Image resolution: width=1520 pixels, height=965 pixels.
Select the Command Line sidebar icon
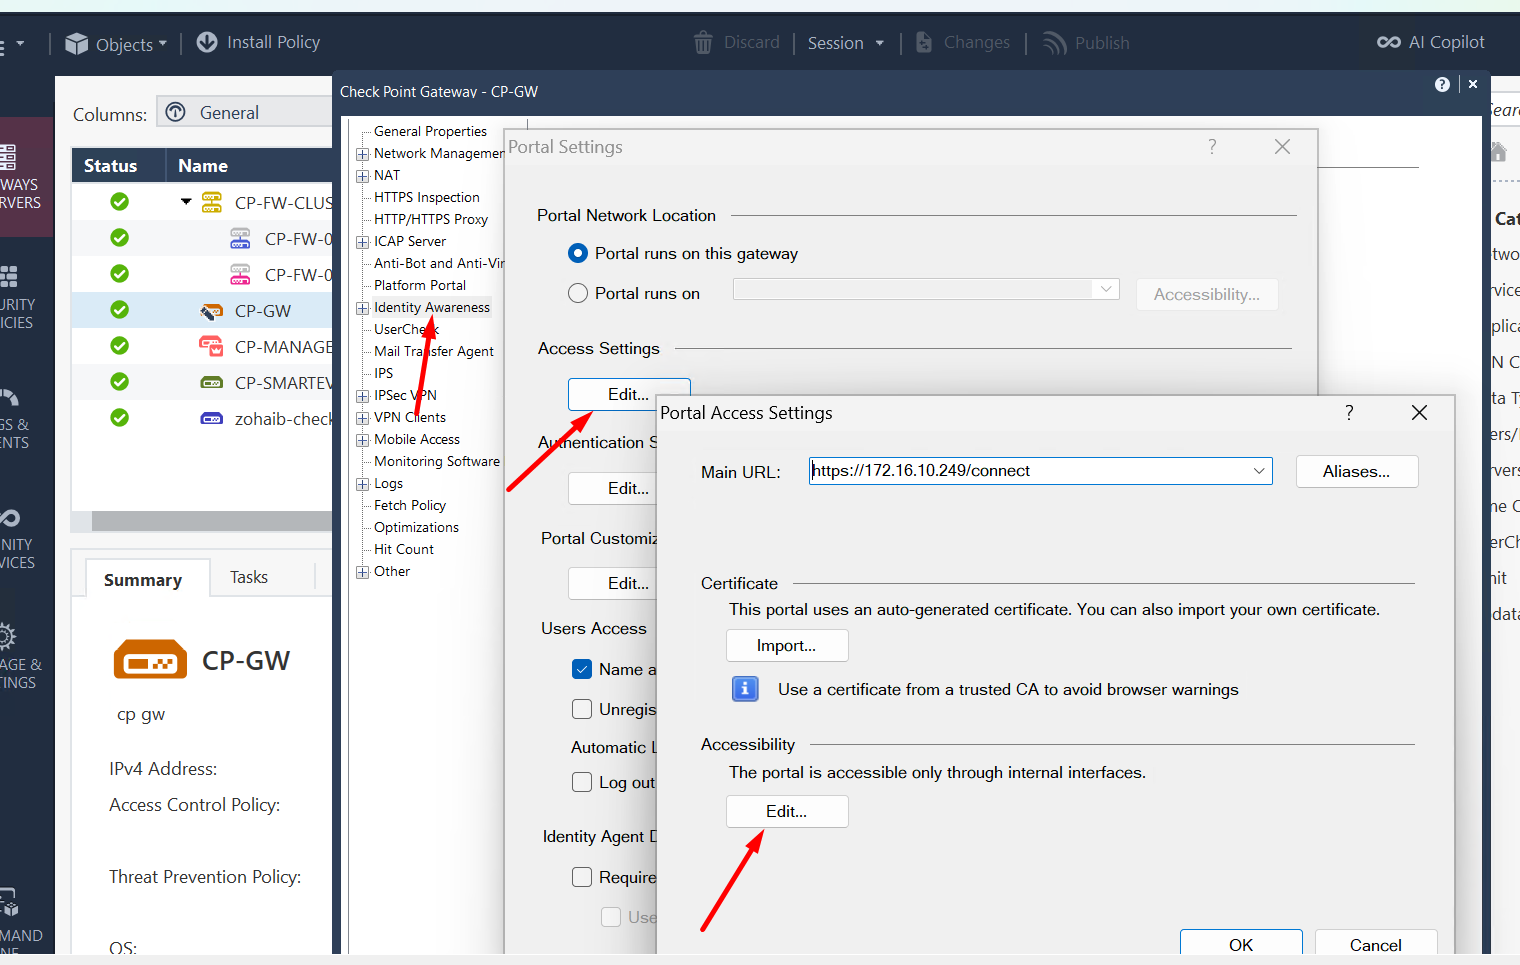click(8, 902)
